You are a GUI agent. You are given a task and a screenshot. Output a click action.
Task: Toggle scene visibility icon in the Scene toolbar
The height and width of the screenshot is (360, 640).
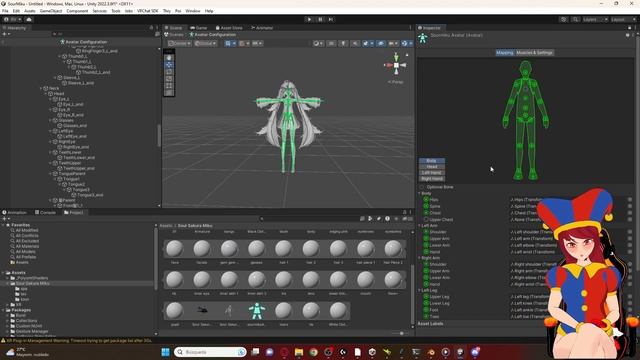[x=380, y=43]
